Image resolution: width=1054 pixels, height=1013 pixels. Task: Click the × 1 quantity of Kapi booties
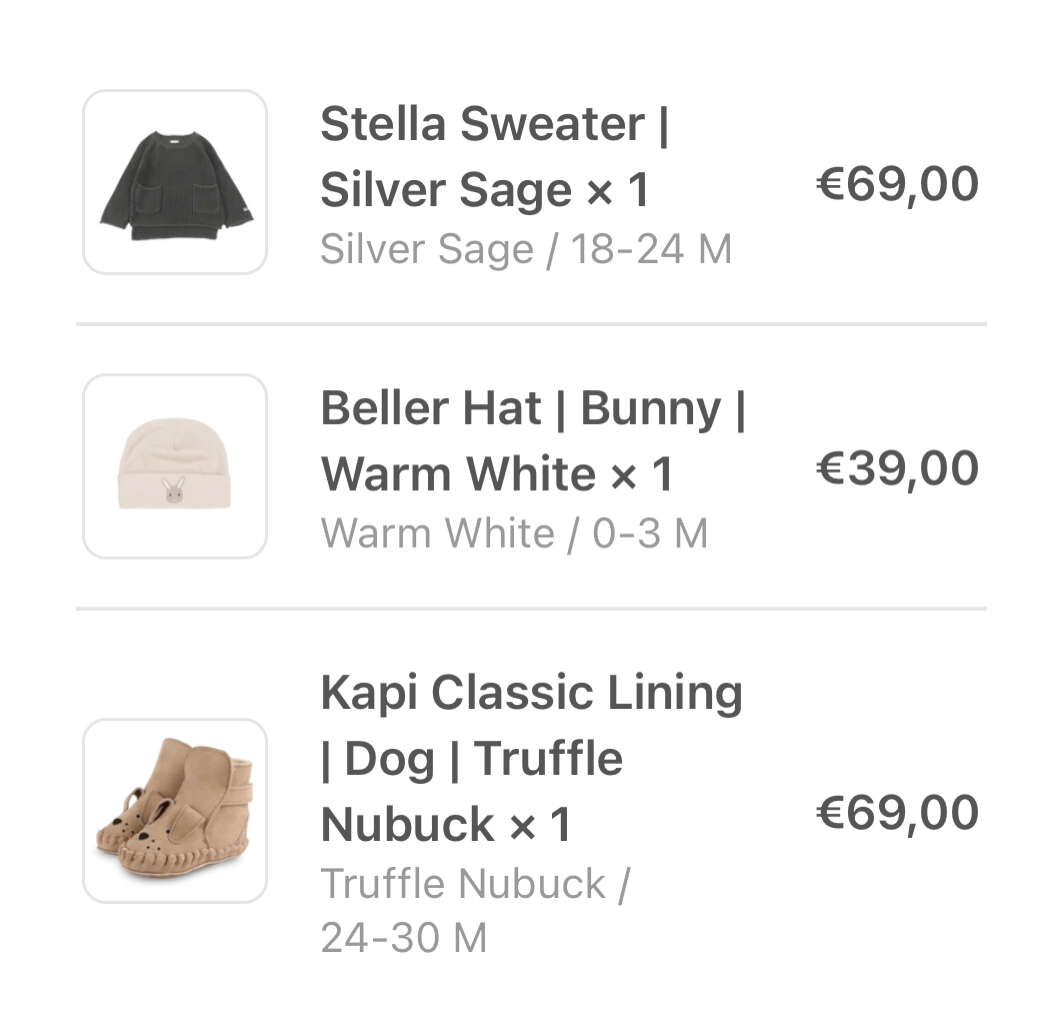click(540, 824)
